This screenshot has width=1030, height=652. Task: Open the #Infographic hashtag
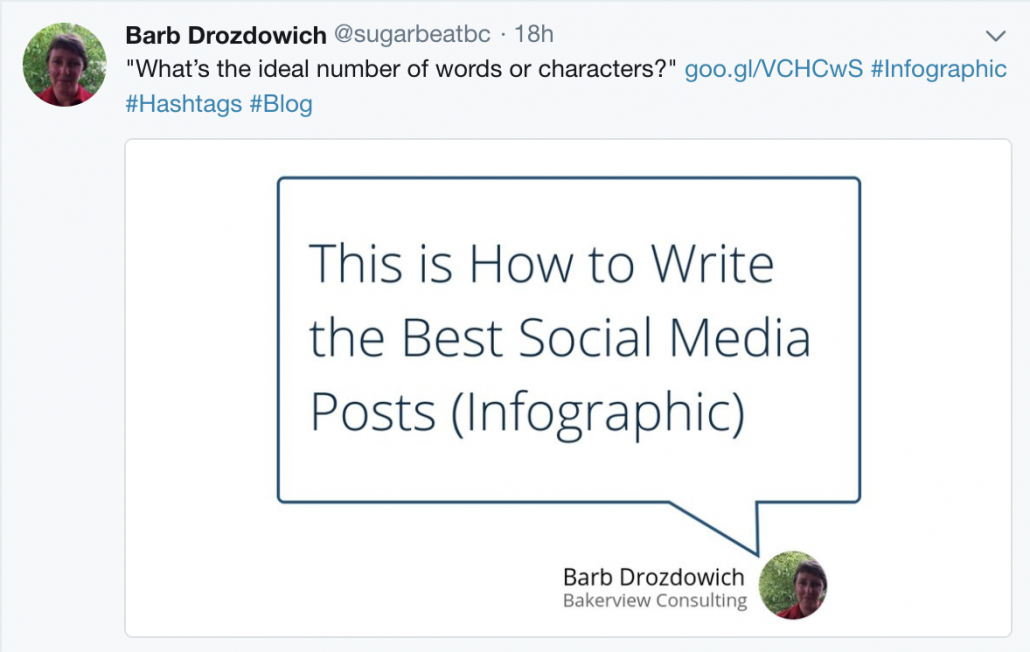click(938, 69)
